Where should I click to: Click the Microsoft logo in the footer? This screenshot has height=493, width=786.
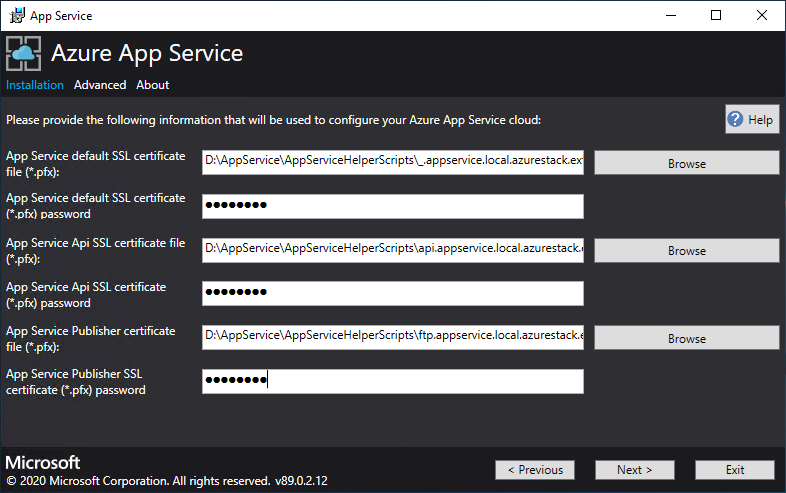[43, 463]
